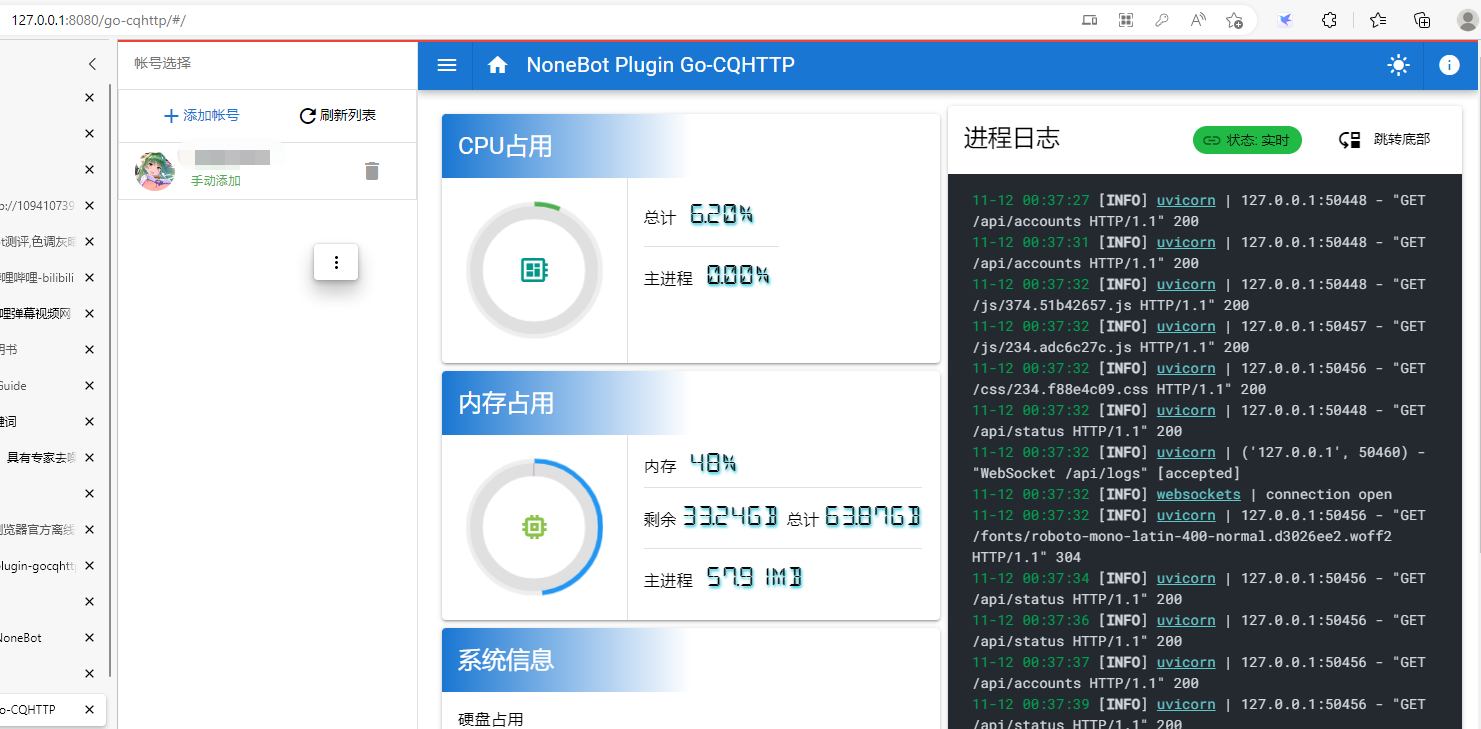Close the 具有专家去 tab
Screen dimensions: 1481x729
pyautogui.click(x=89, y=458)
